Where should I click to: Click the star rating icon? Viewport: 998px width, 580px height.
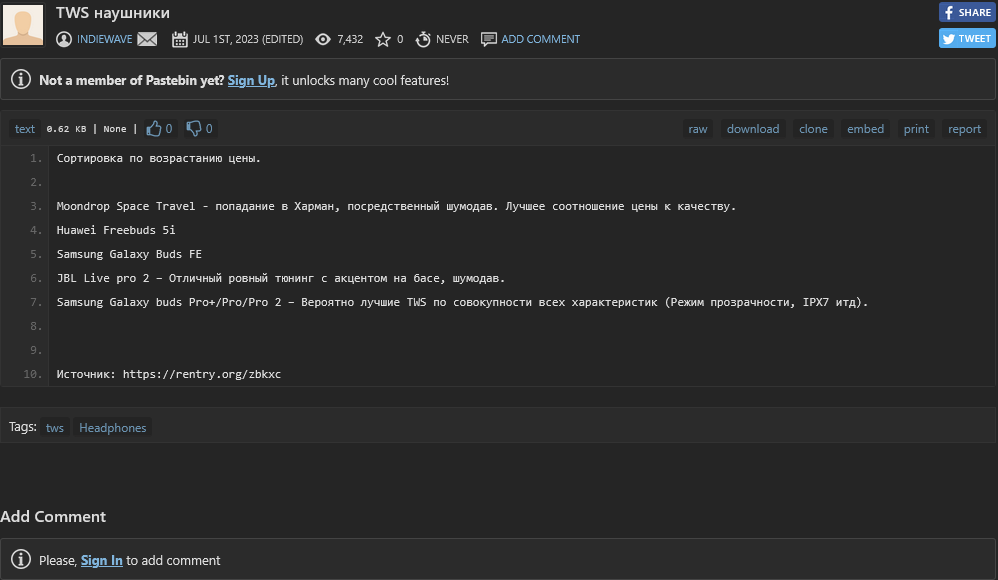(x=383, y=39)
